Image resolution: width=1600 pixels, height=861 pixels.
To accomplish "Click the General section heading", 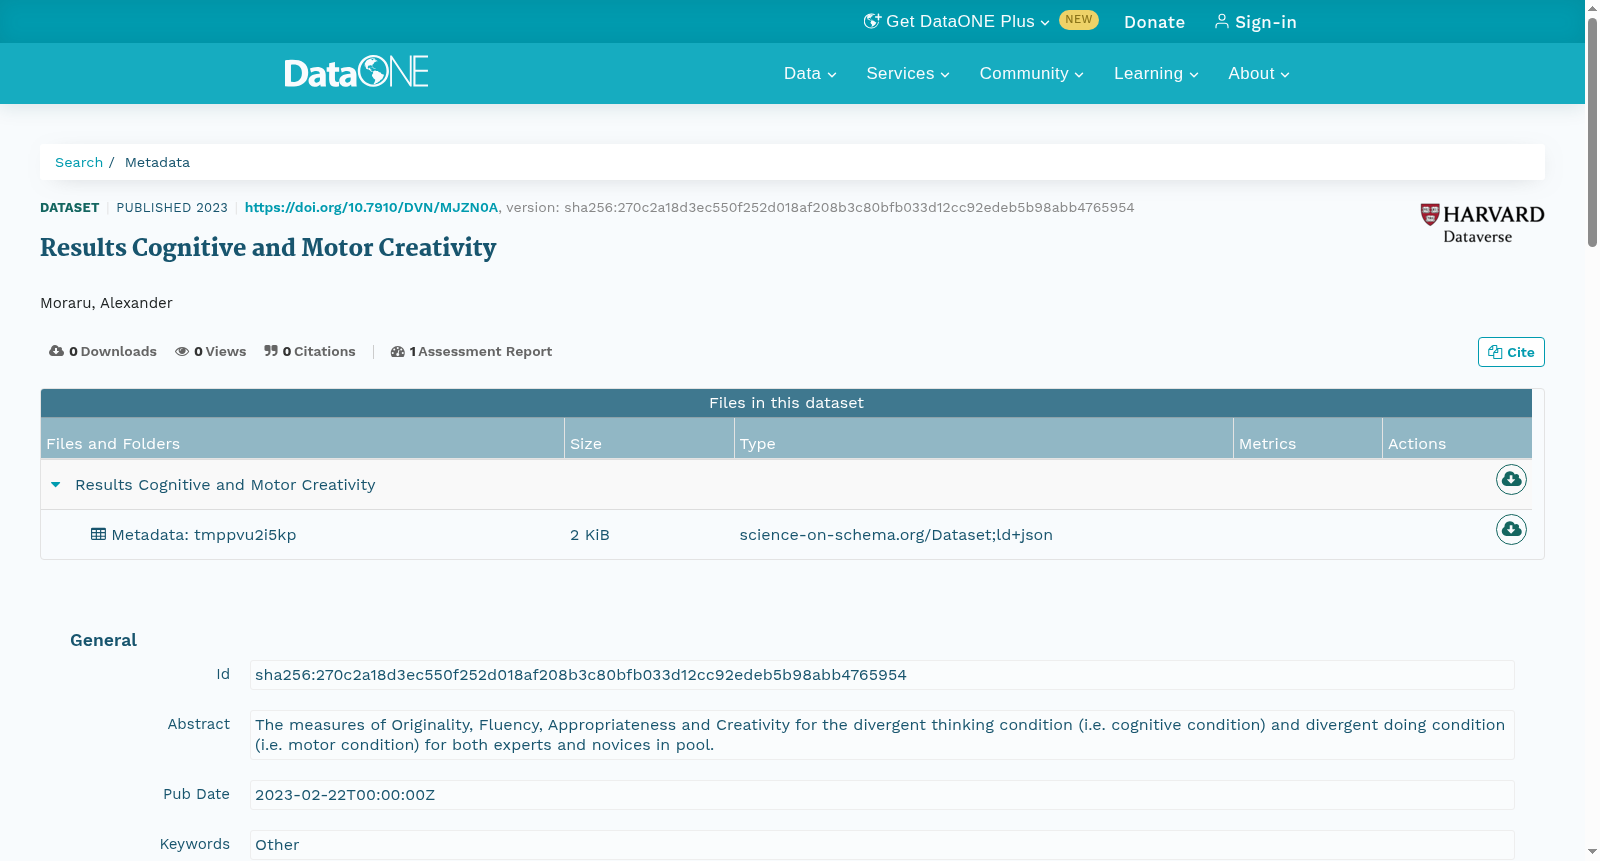I will pos(103,640).
